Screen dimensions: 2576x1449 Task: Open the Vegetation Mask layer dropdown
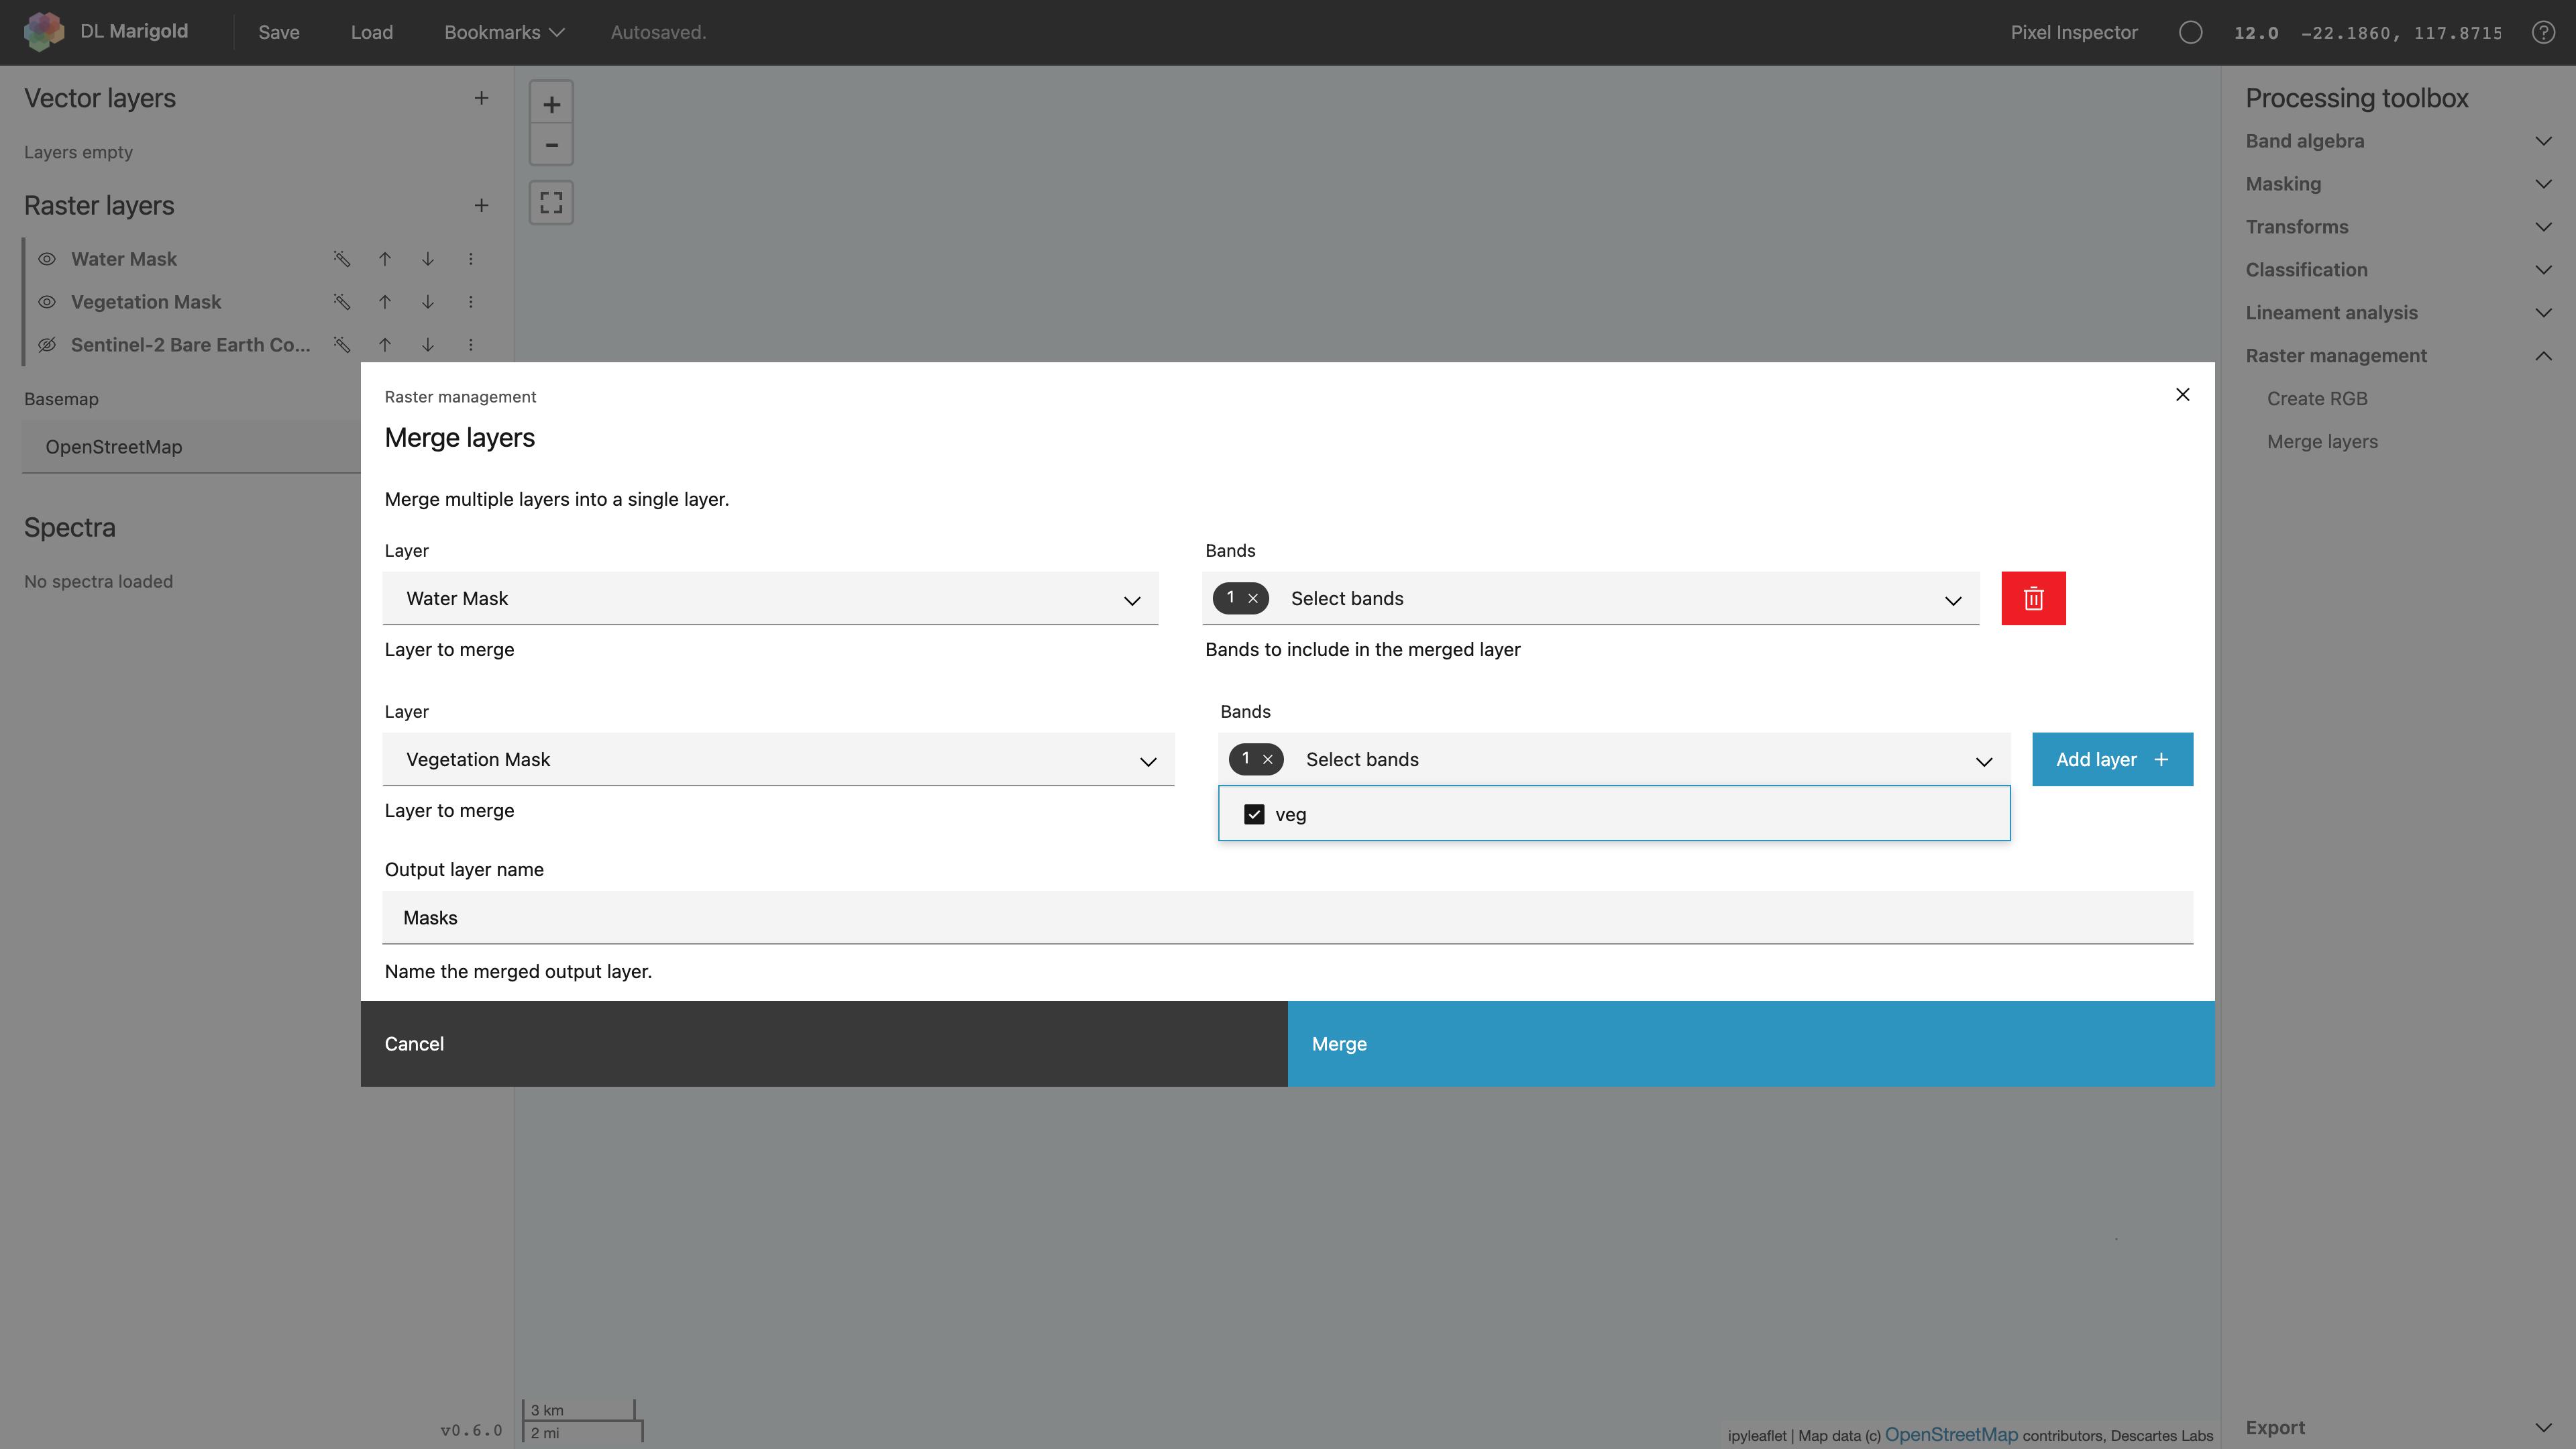tap(778, 760)
